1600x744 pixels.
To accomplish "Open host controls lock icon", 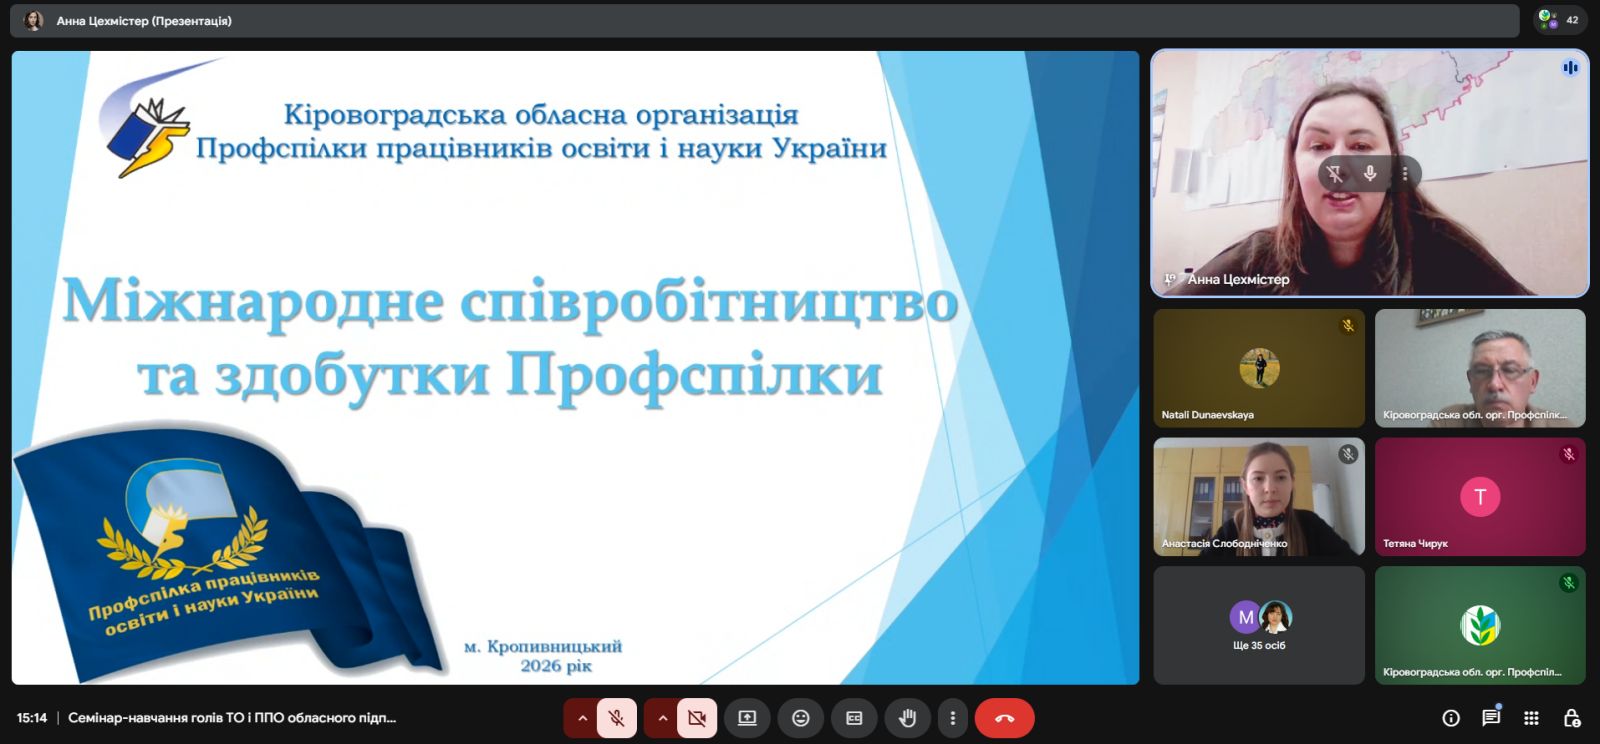I will (x=1571, y=718).
